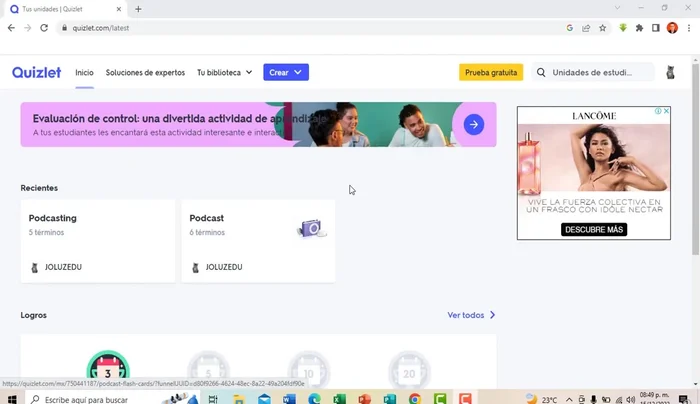Click DESCUBRE MÁS on the Lancôme ad
Image resolution: width=700 pixels, height=404 pixels.
[594, 229]
